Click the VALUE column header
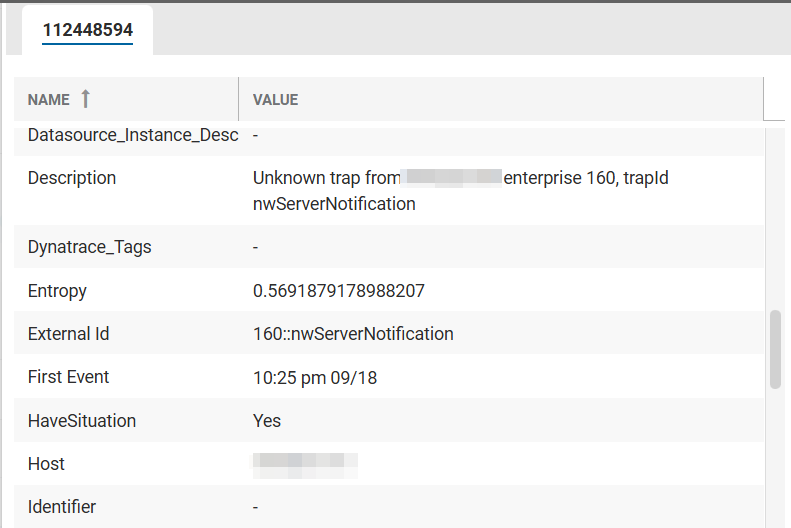The image size is (791, 528). pos(276,99)
